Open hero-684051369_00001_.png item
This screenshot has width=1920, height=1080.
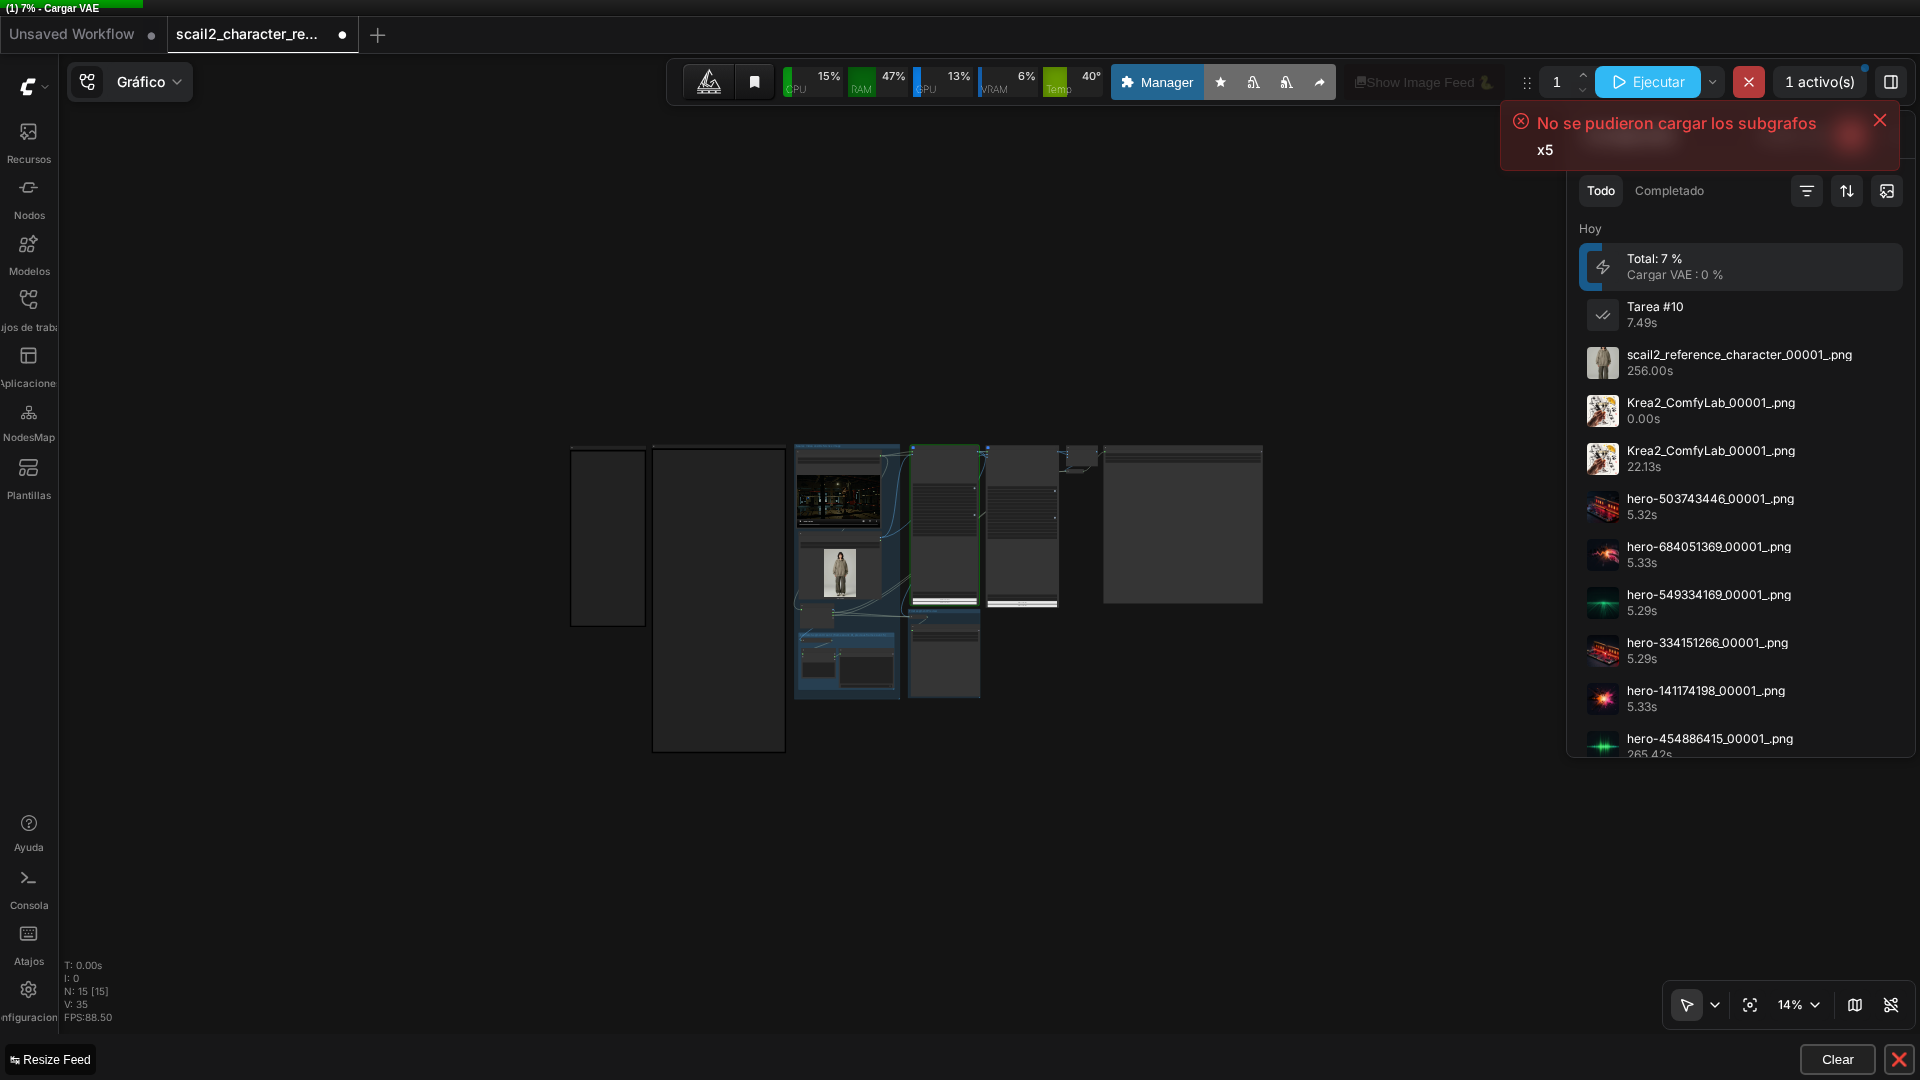coord(1740,555)
